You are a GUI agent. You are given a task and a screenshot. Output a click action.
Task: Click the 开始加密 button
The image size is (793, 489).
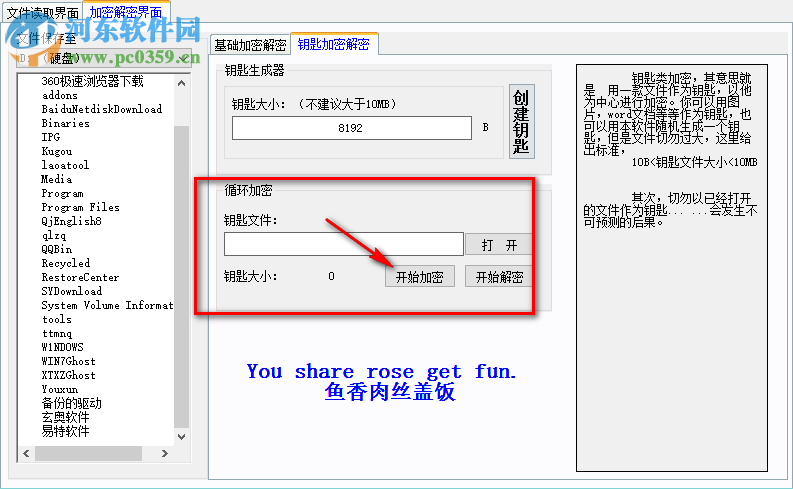tap(419, 277)
